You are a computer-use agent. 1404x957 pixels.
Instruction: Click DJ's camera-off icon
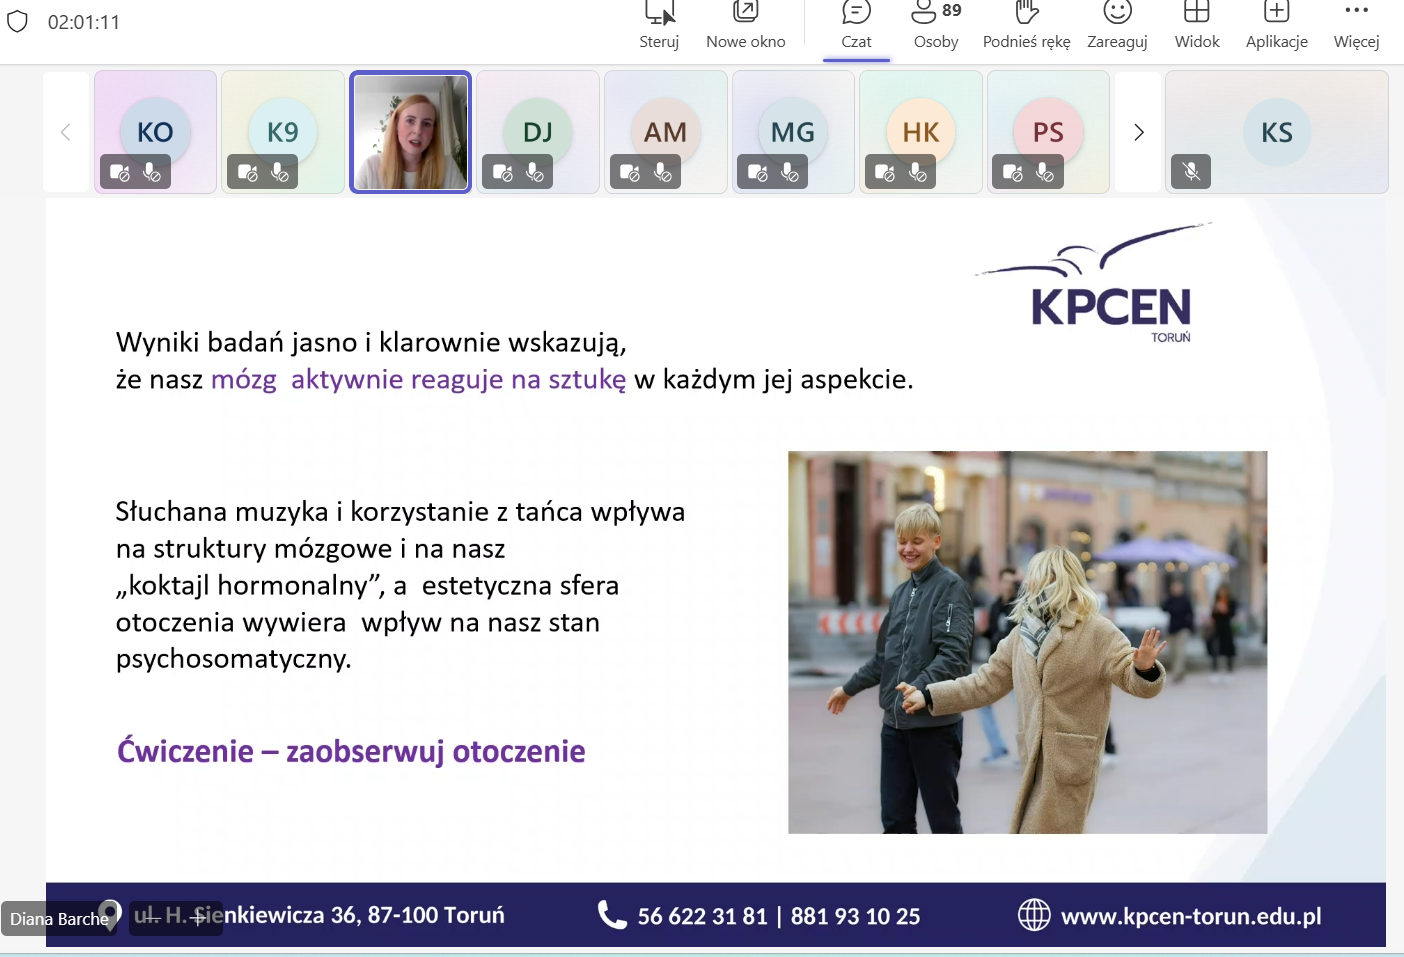coord(502,173)
